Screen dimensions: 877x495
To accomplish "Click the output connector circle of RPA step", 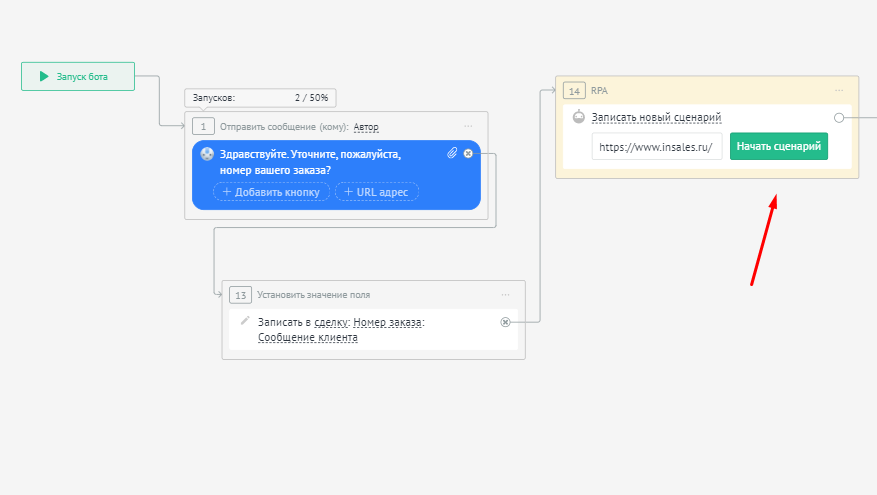I will click(839, 118).
